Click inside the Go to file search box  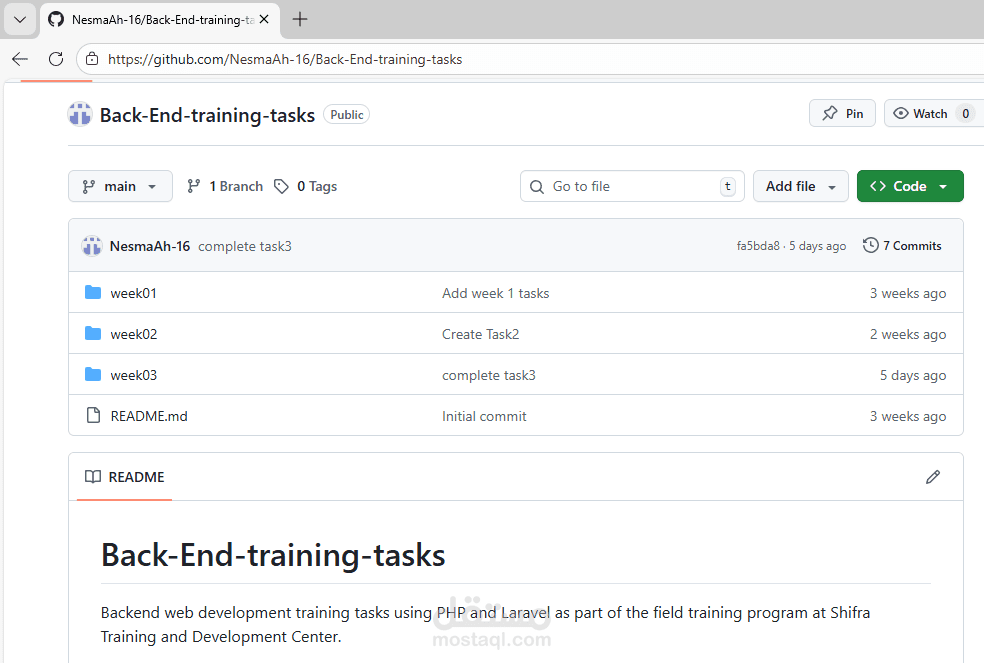pyautogui.click(x=632, y=186)
